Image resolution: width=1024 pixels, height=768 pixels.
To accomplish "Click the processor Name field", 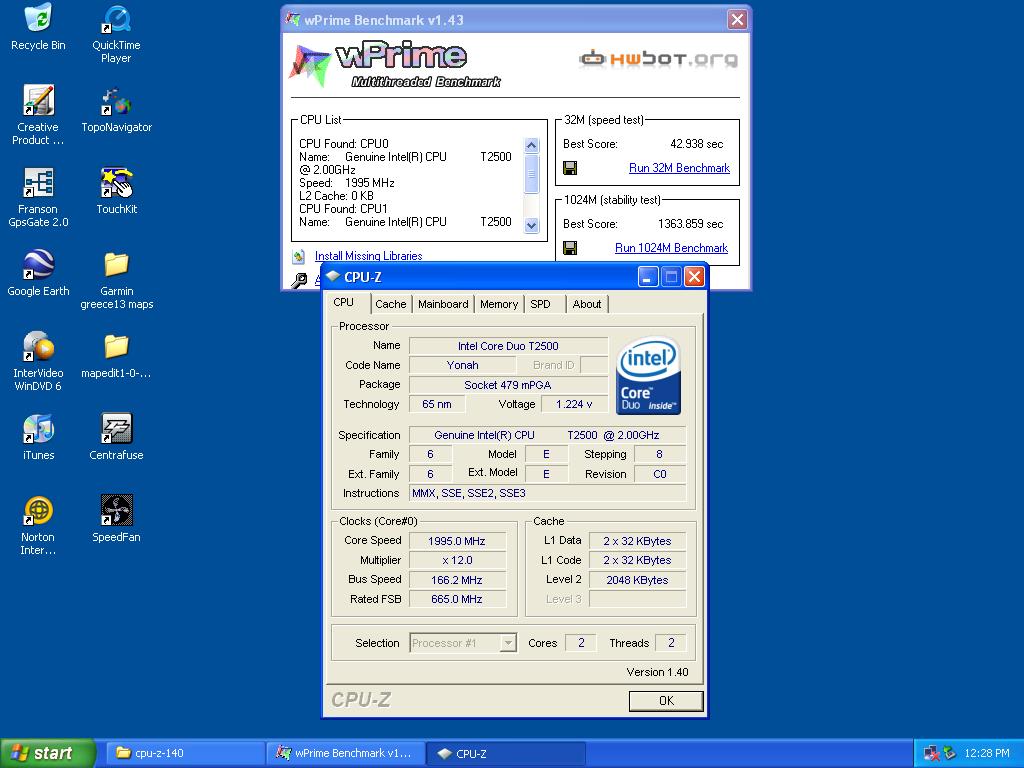I will click(x=508, y=346).
